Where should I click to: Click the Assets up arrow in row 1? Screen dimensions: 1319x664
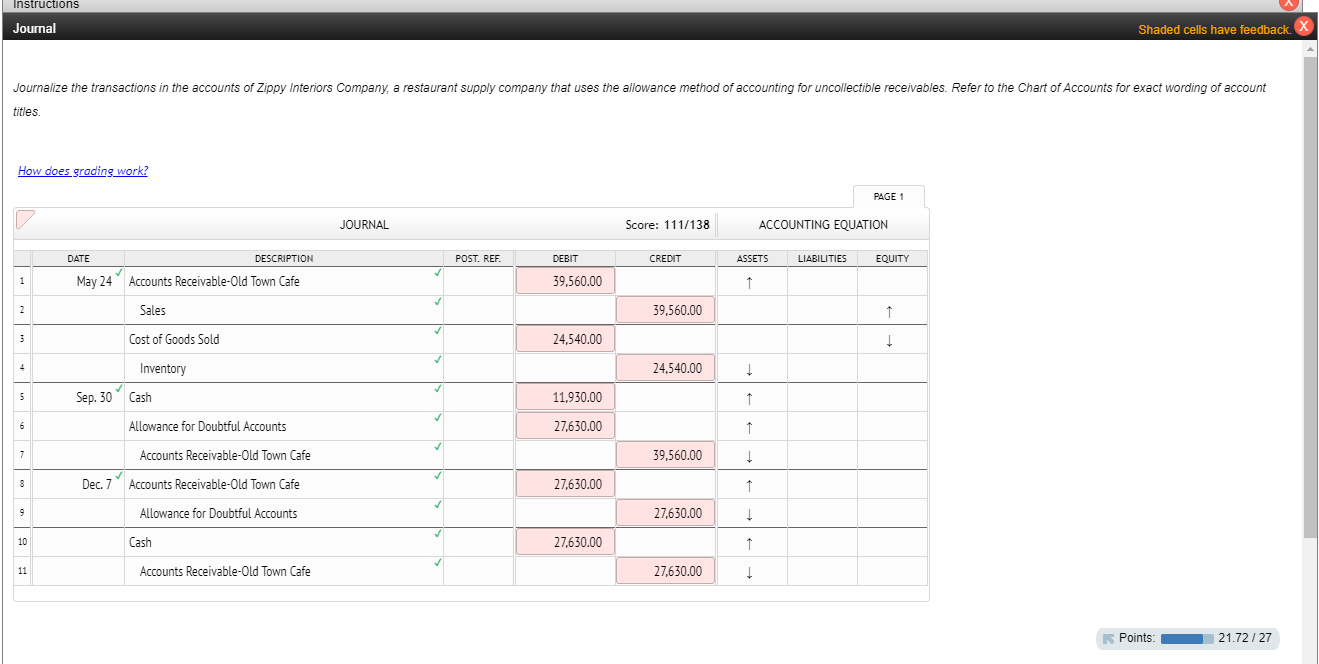point(749,282)
